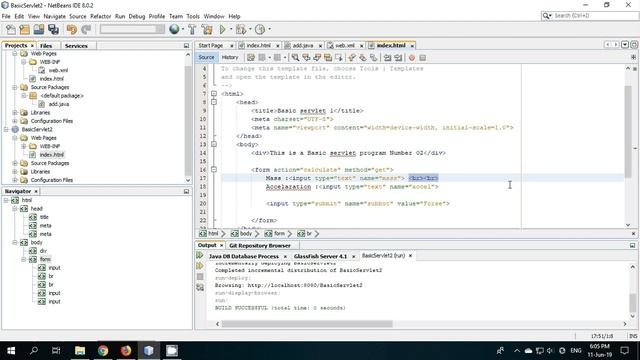Screen dimensions: 640x360
Task: Close the Java DB Database Process tab
Action: click(x=285, y=256)
